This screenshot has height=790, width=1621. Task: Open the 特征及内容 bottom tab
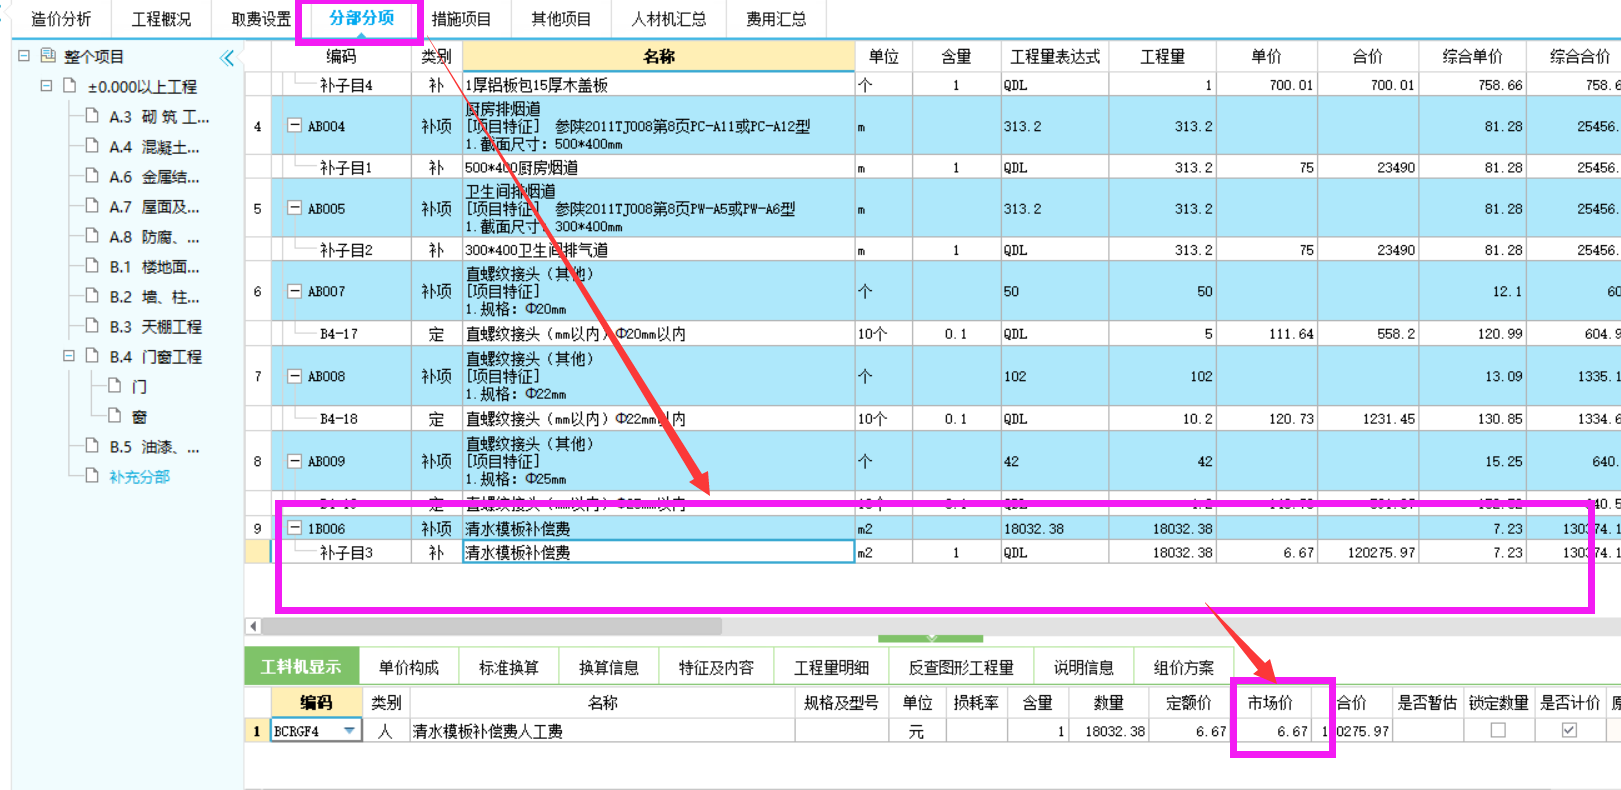716,667
